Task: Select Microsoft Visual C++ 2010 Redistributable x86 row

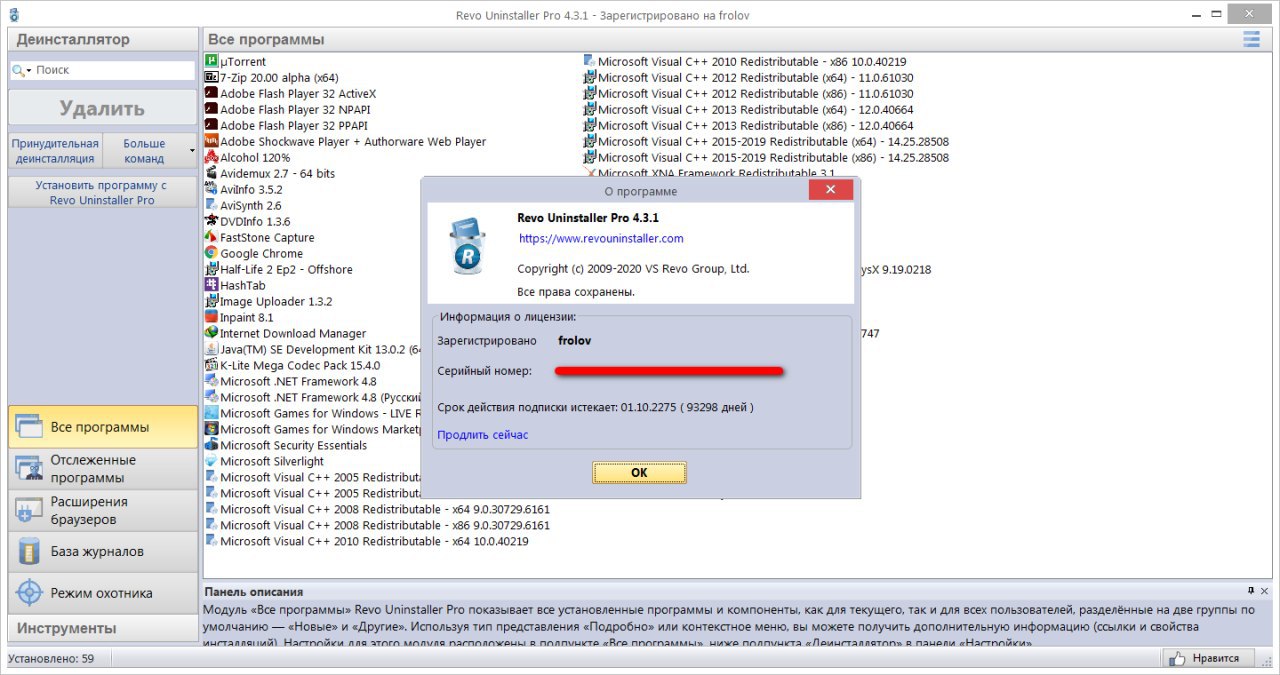Action: (745, 61)
